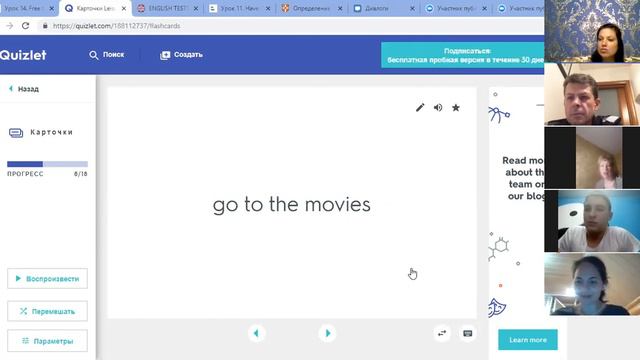
Task: Click the progress bar under Карточки
Action: pyautogui.click(x=47, y=164)
